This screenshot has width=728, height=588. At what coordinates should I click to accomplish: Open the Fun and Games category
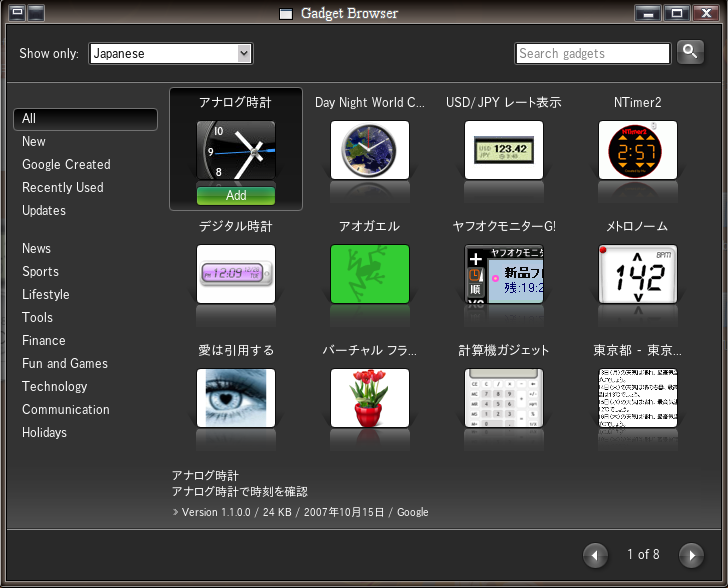click(x=65, y=364)
